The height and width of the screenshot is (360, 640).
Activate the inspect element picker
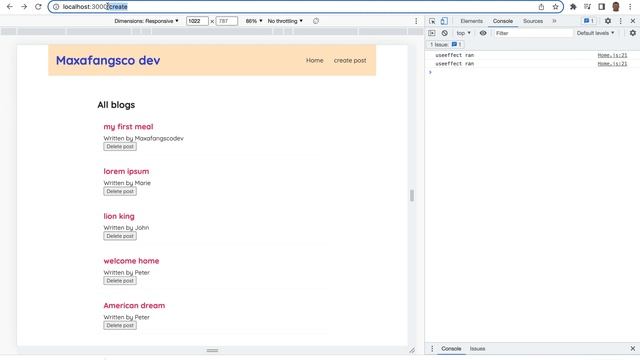tap(432, 21)
